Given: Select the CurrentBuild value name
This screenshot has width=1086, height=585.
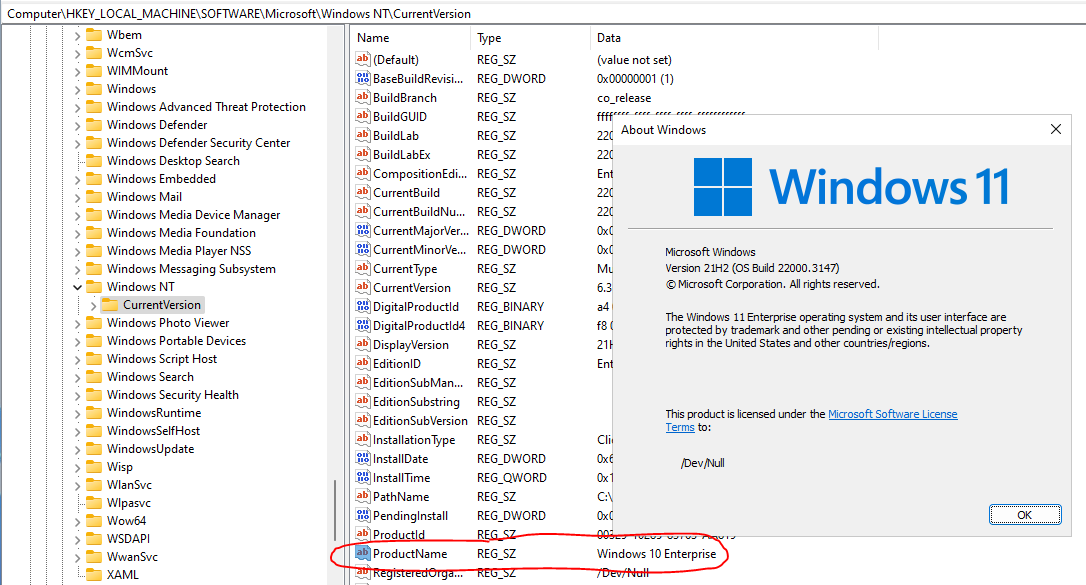Looking at the screenshot, I should 406,192.
